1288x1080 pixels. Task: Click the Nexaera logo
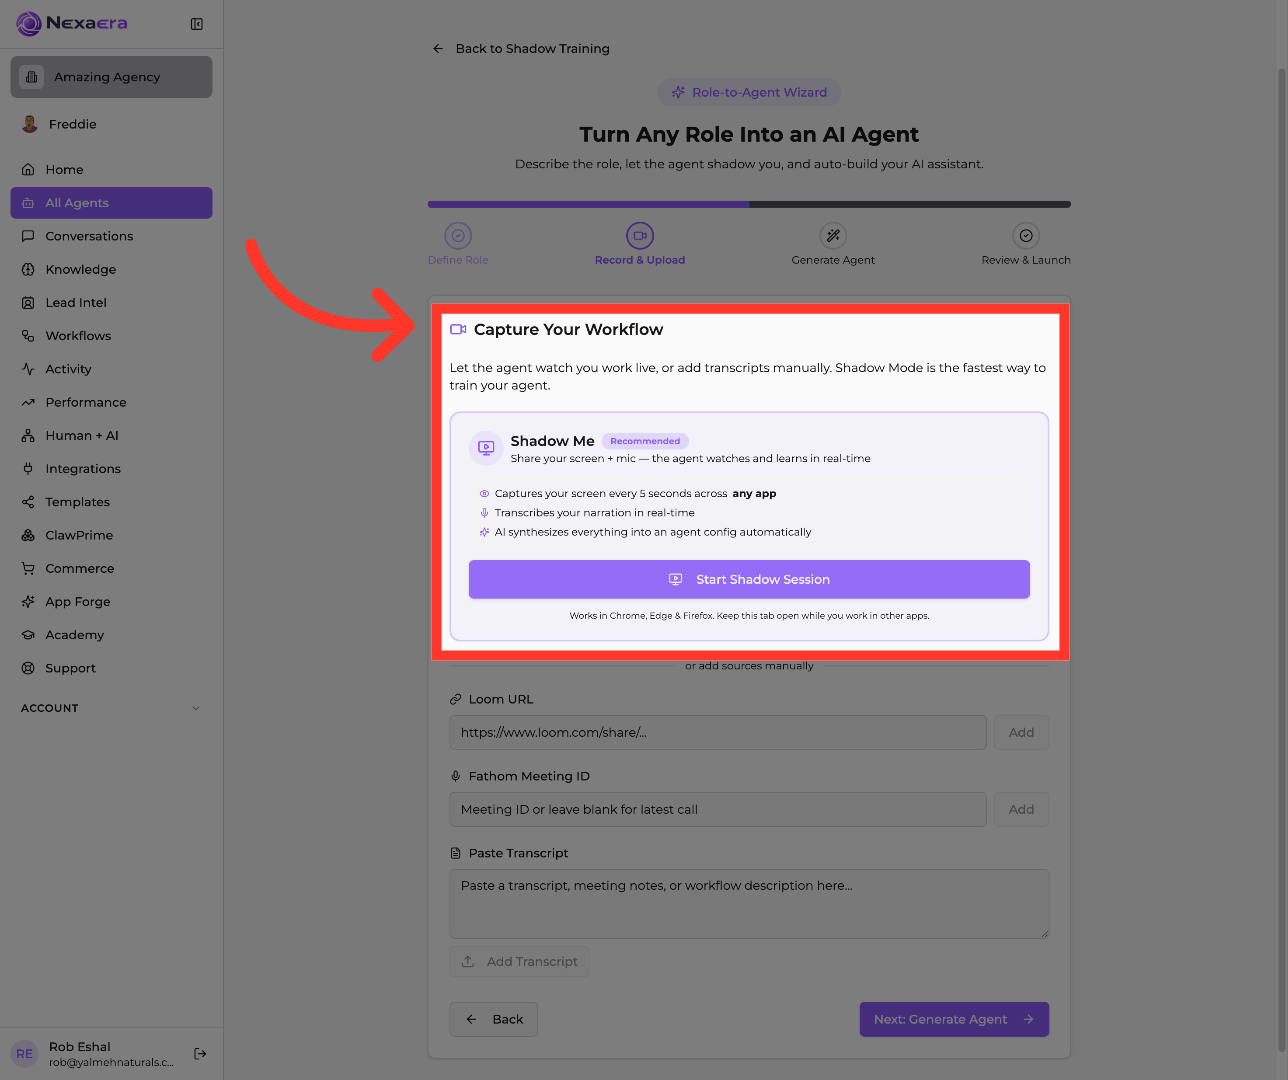pyautogui.click(x=72, y=23)
